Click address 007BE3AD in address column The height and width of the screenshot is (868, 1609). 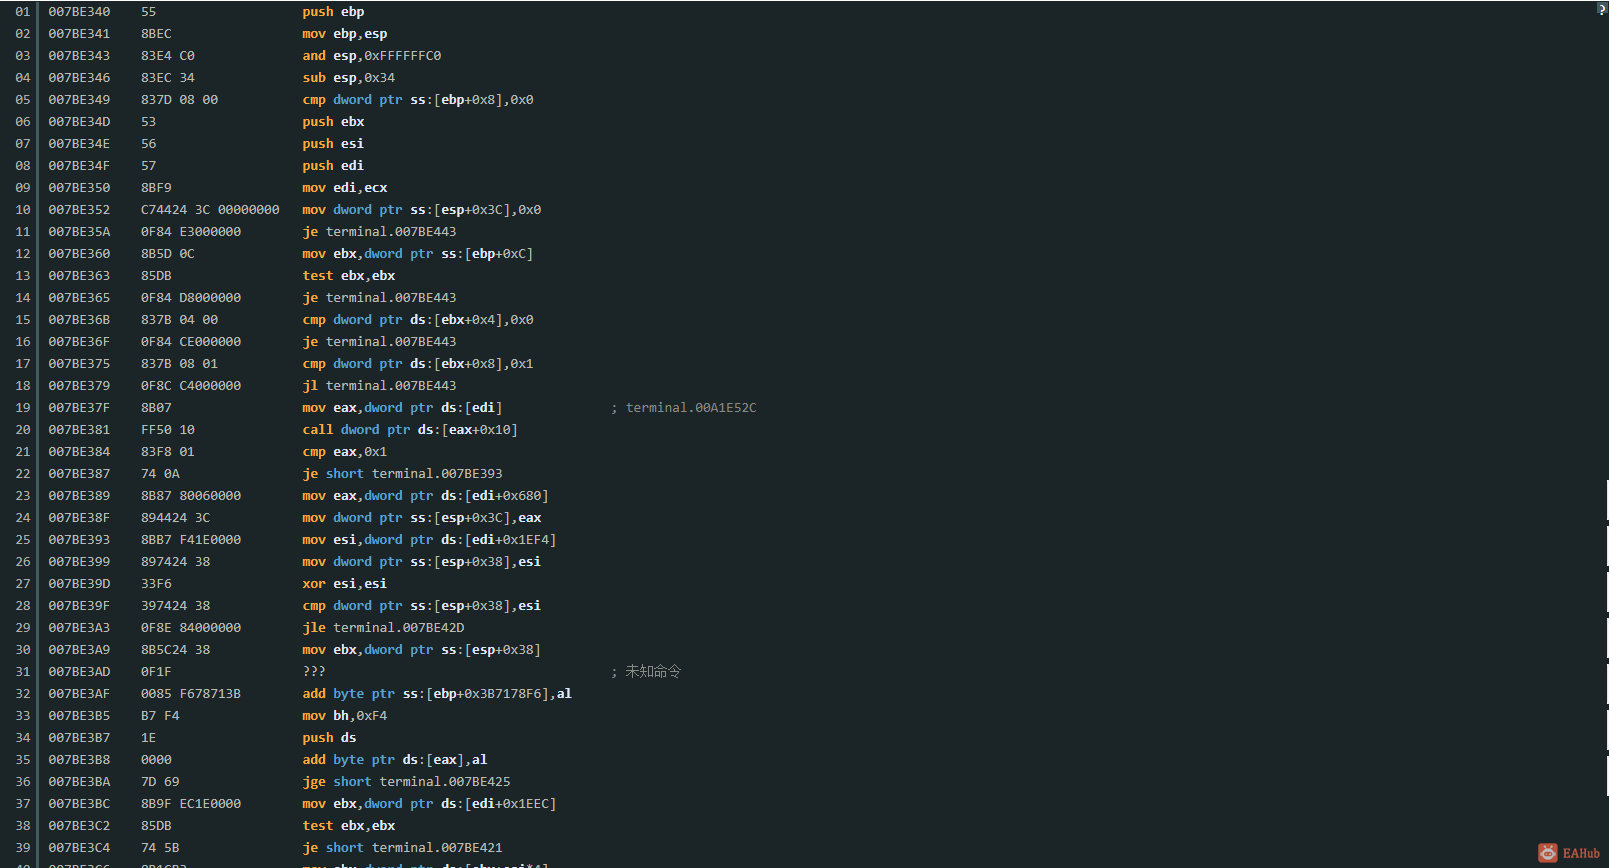[79, 672]
